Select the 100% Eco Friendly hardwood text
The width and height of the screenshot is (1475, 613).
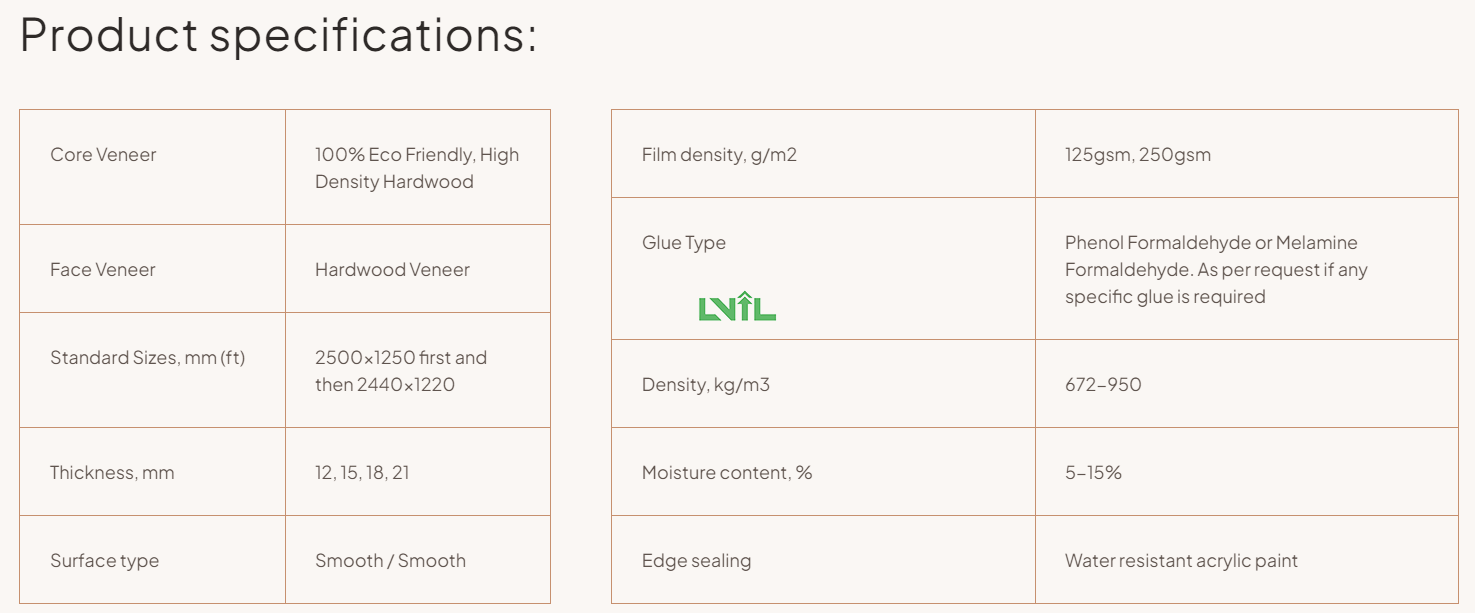(x=417, y=168)
